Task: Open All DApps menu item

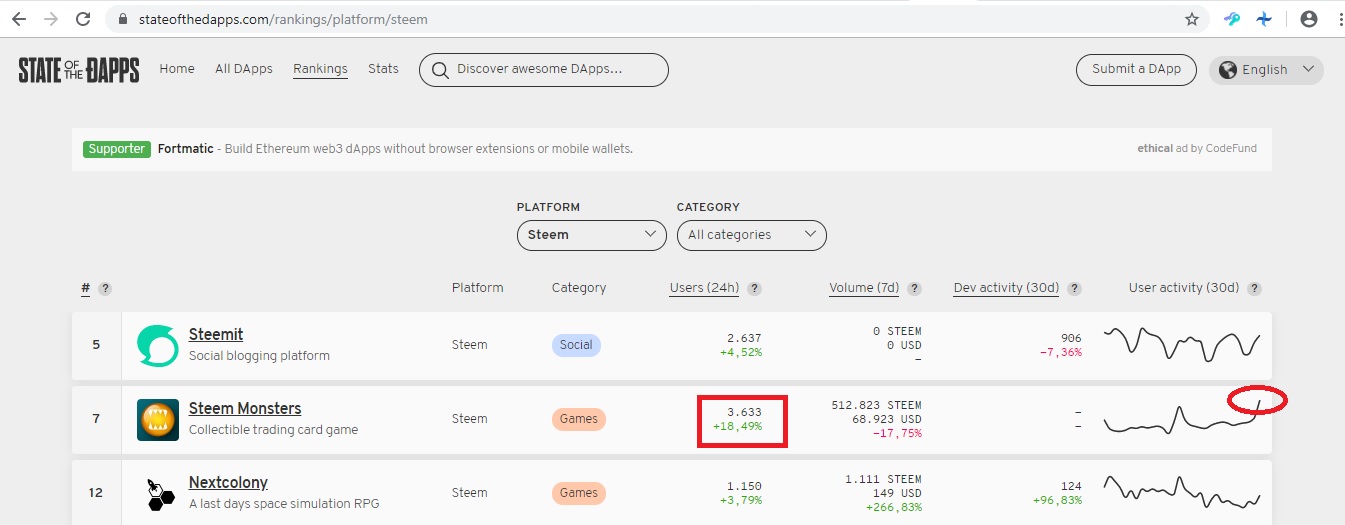Action: [244, 69]
